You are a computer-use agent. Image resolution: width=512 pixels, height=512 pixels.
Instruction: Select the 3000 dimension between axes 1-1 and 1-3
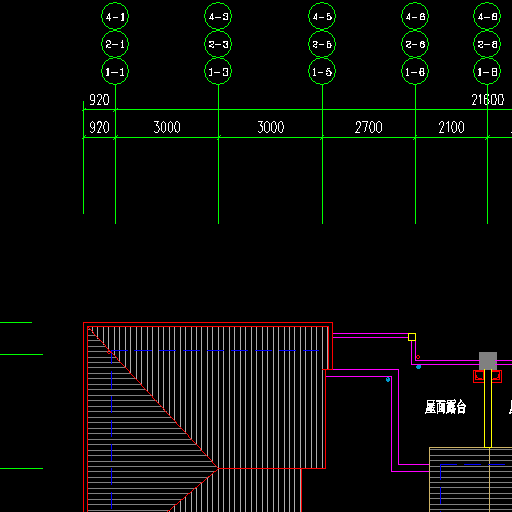click(x=167, y=127)
